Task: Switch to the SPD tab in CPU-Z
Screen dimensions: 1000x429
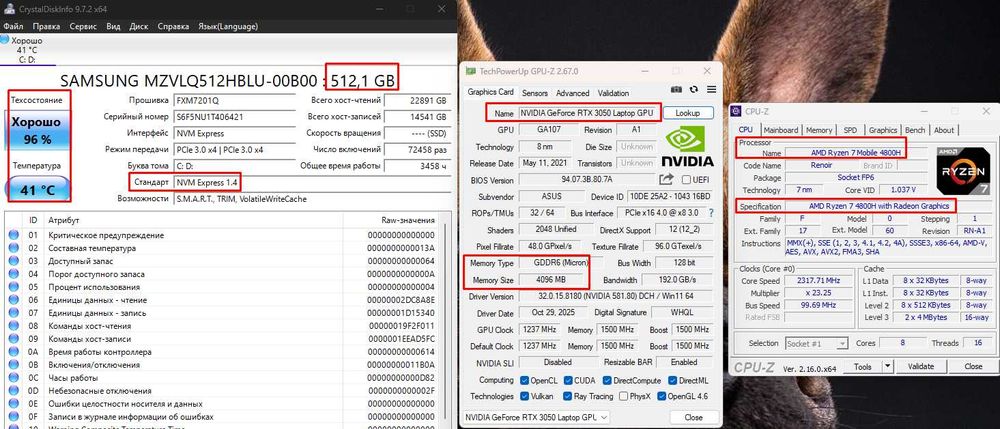Action: (x=850, y=130)
